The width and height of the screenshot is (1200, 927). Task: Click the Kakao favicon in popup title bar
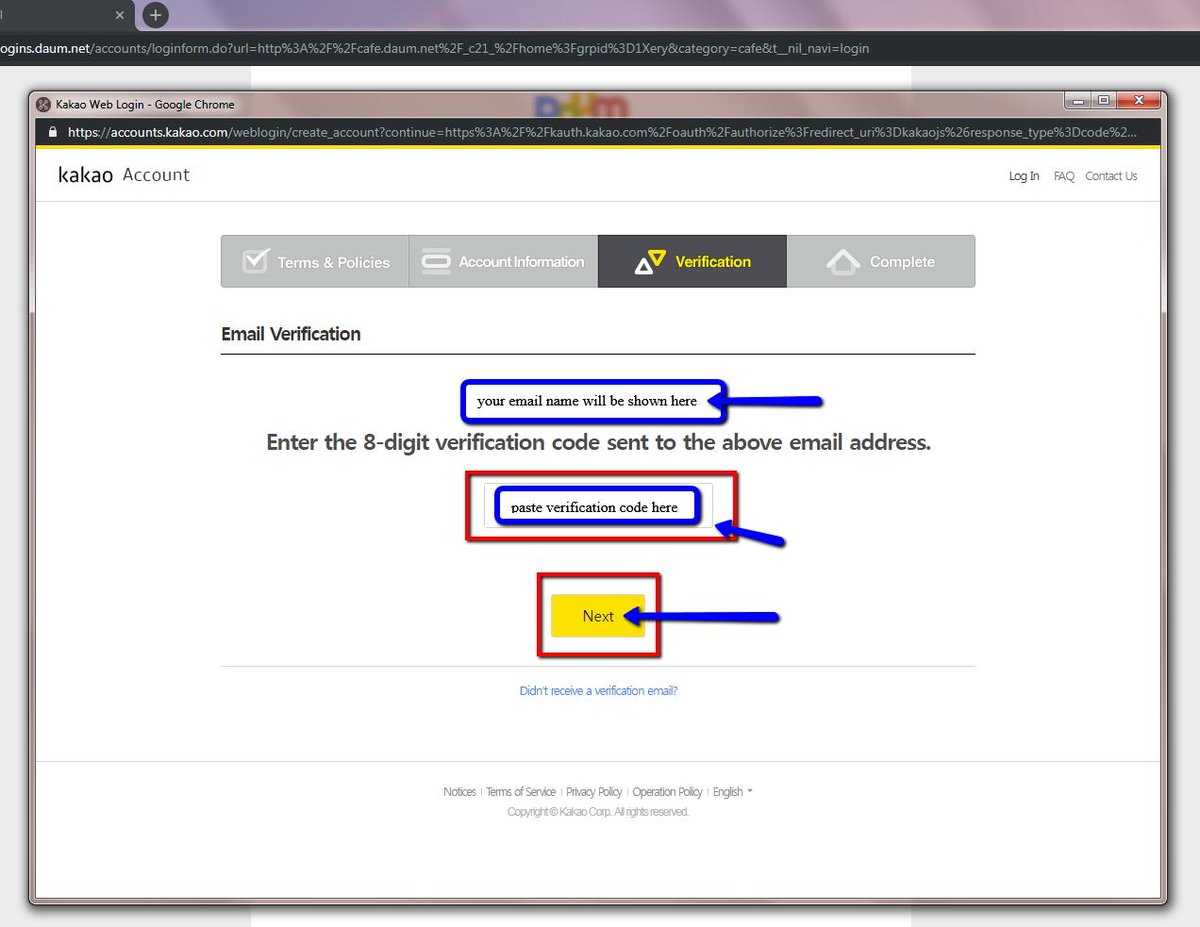43,104
